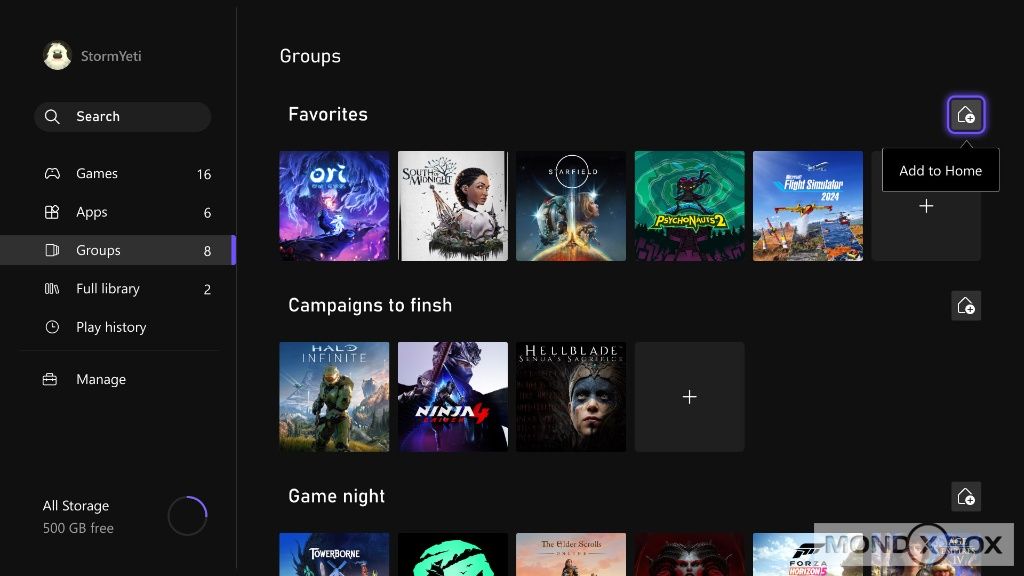This screenshot has width=1024, height=576.
Task: Open Full library in the sidebar
Action: pyautogui.click(x=108, y=289)
